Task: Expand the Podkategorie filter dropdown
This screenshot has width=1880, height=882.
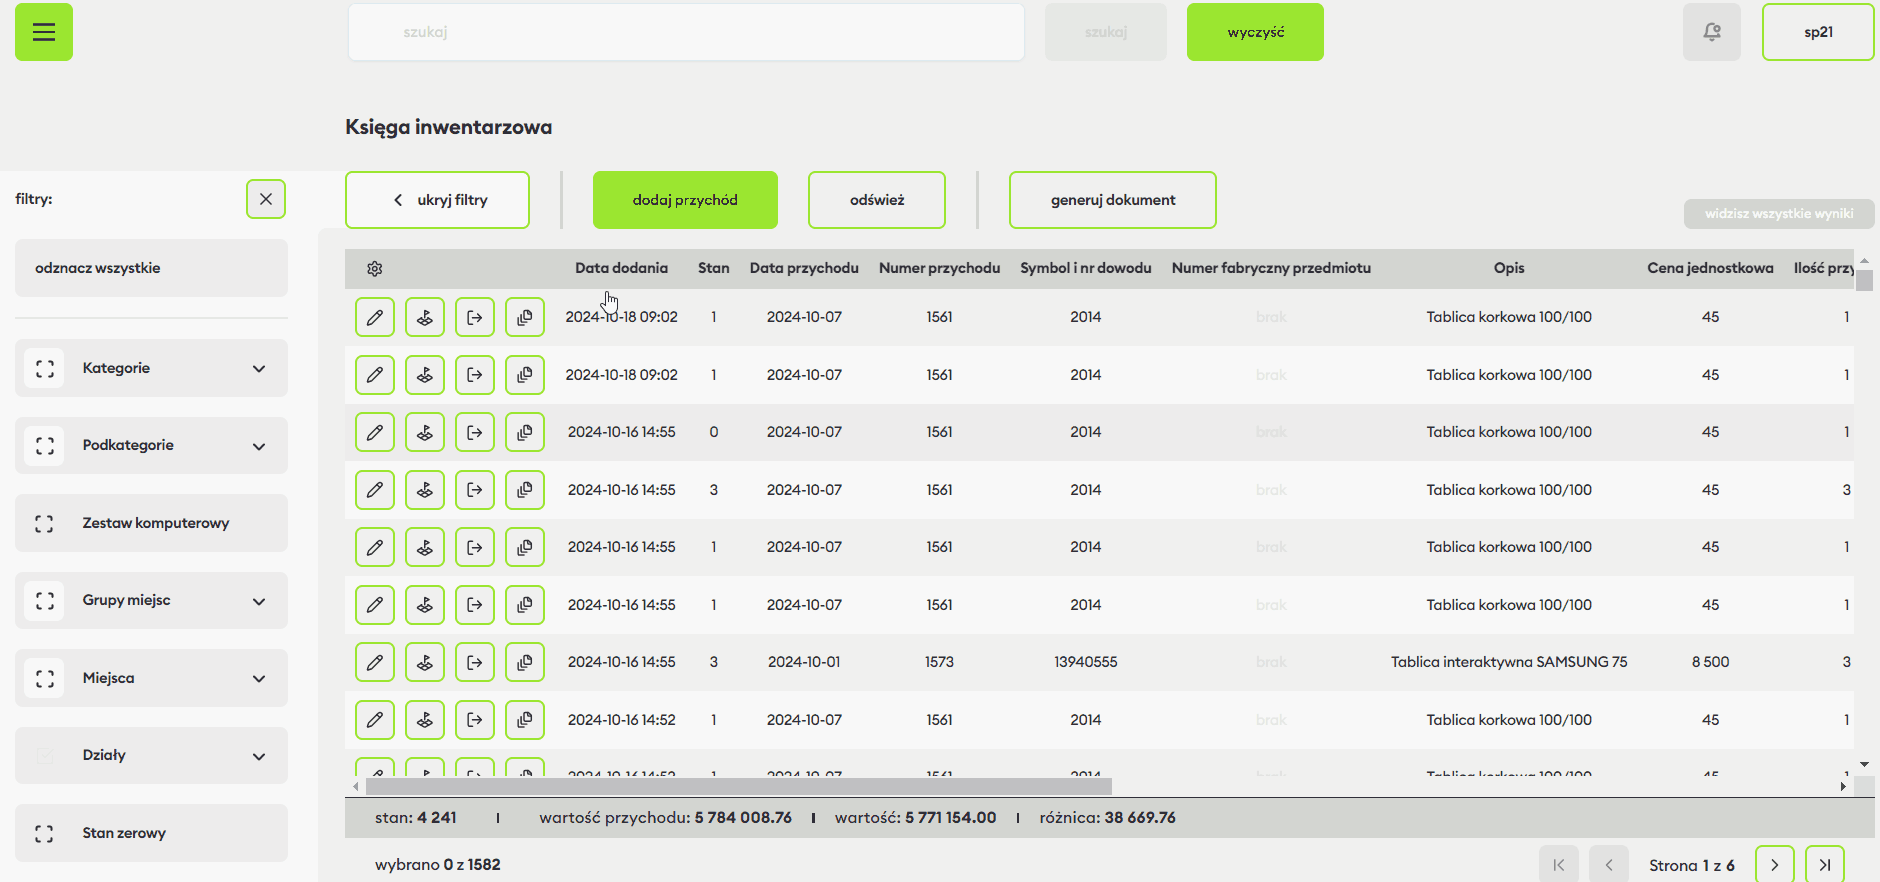Action: point(259,446)
